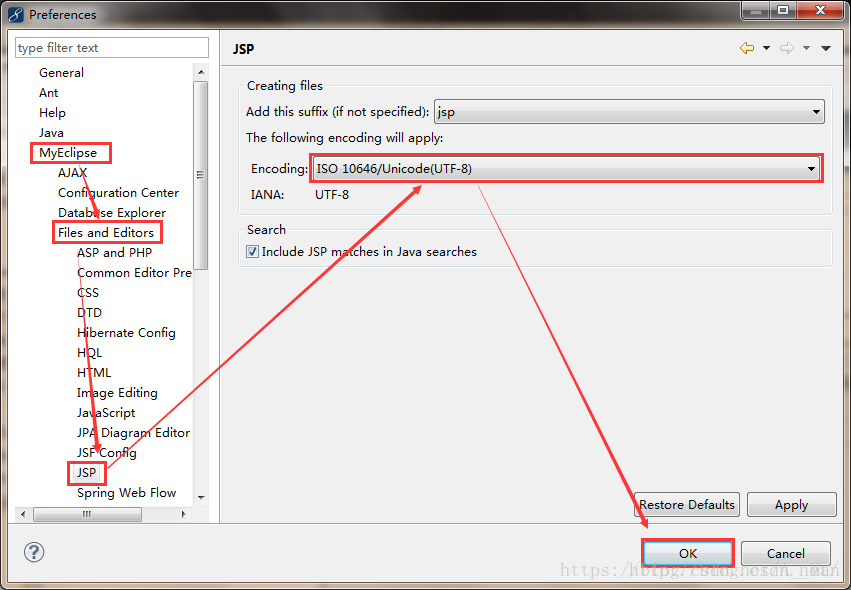The height and width of the screenshot is (590, 851).
Task: Select JSP tree item
Action: (x=86, y=473)
